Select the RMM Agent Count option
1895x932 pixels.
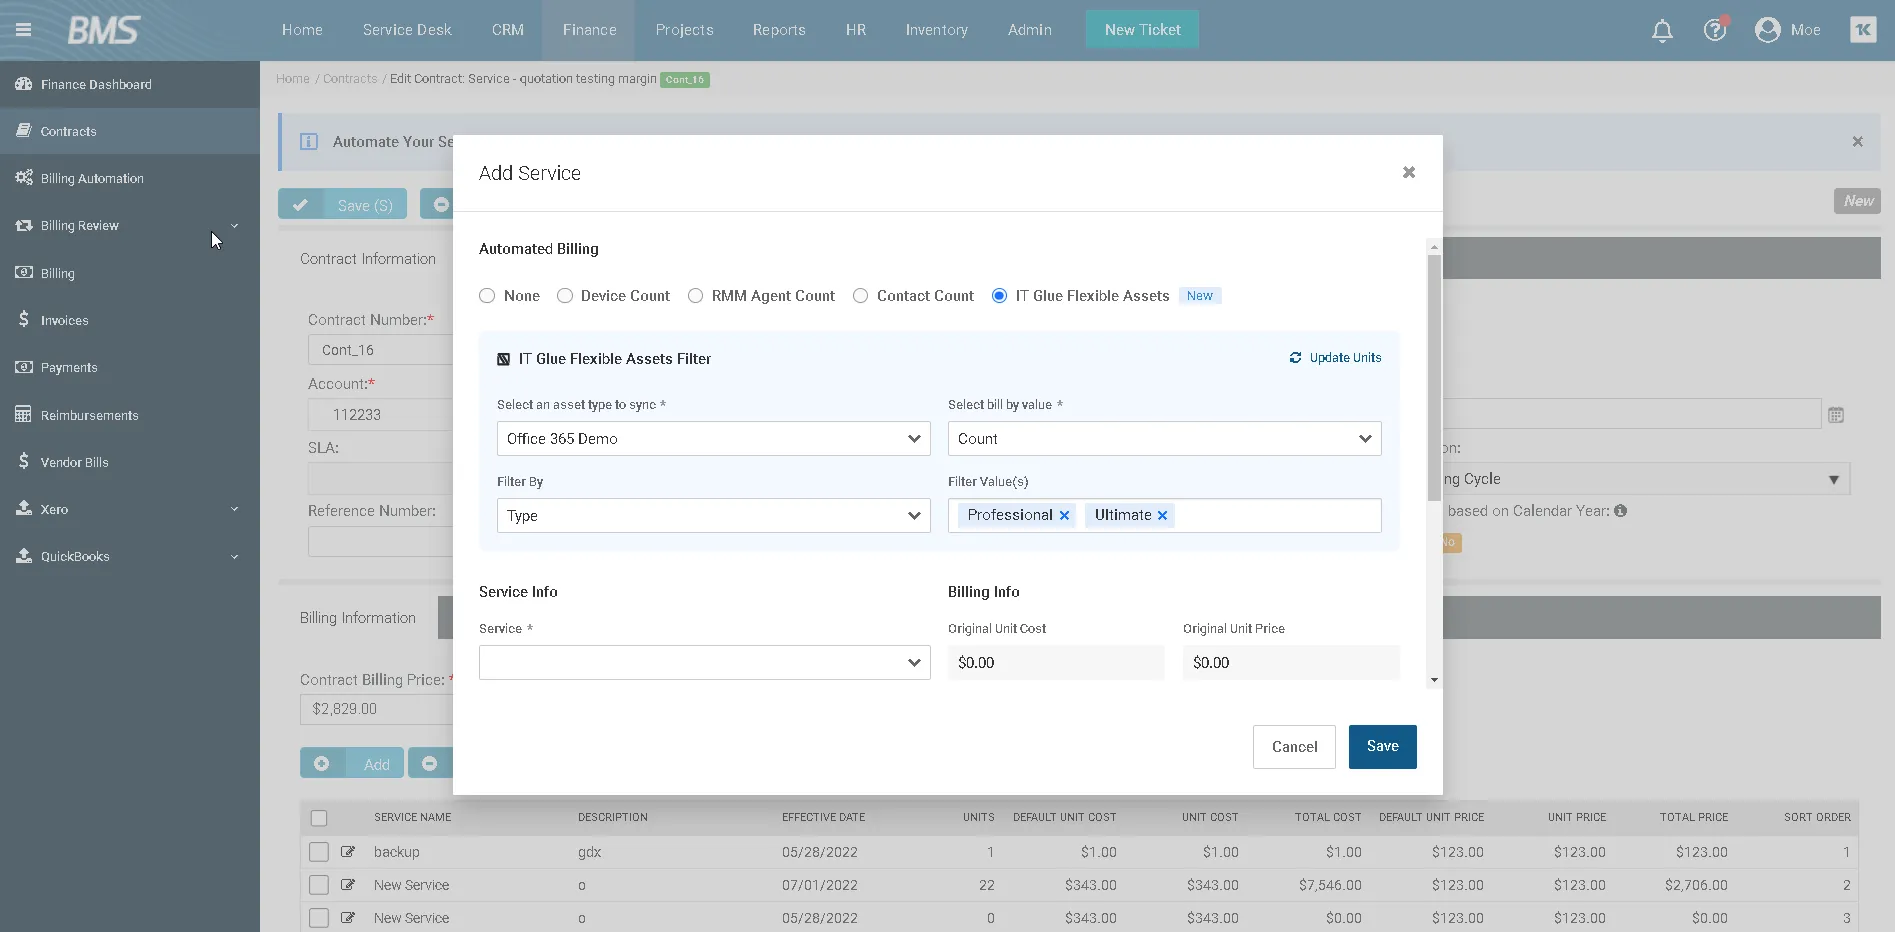tap(696, 296)
